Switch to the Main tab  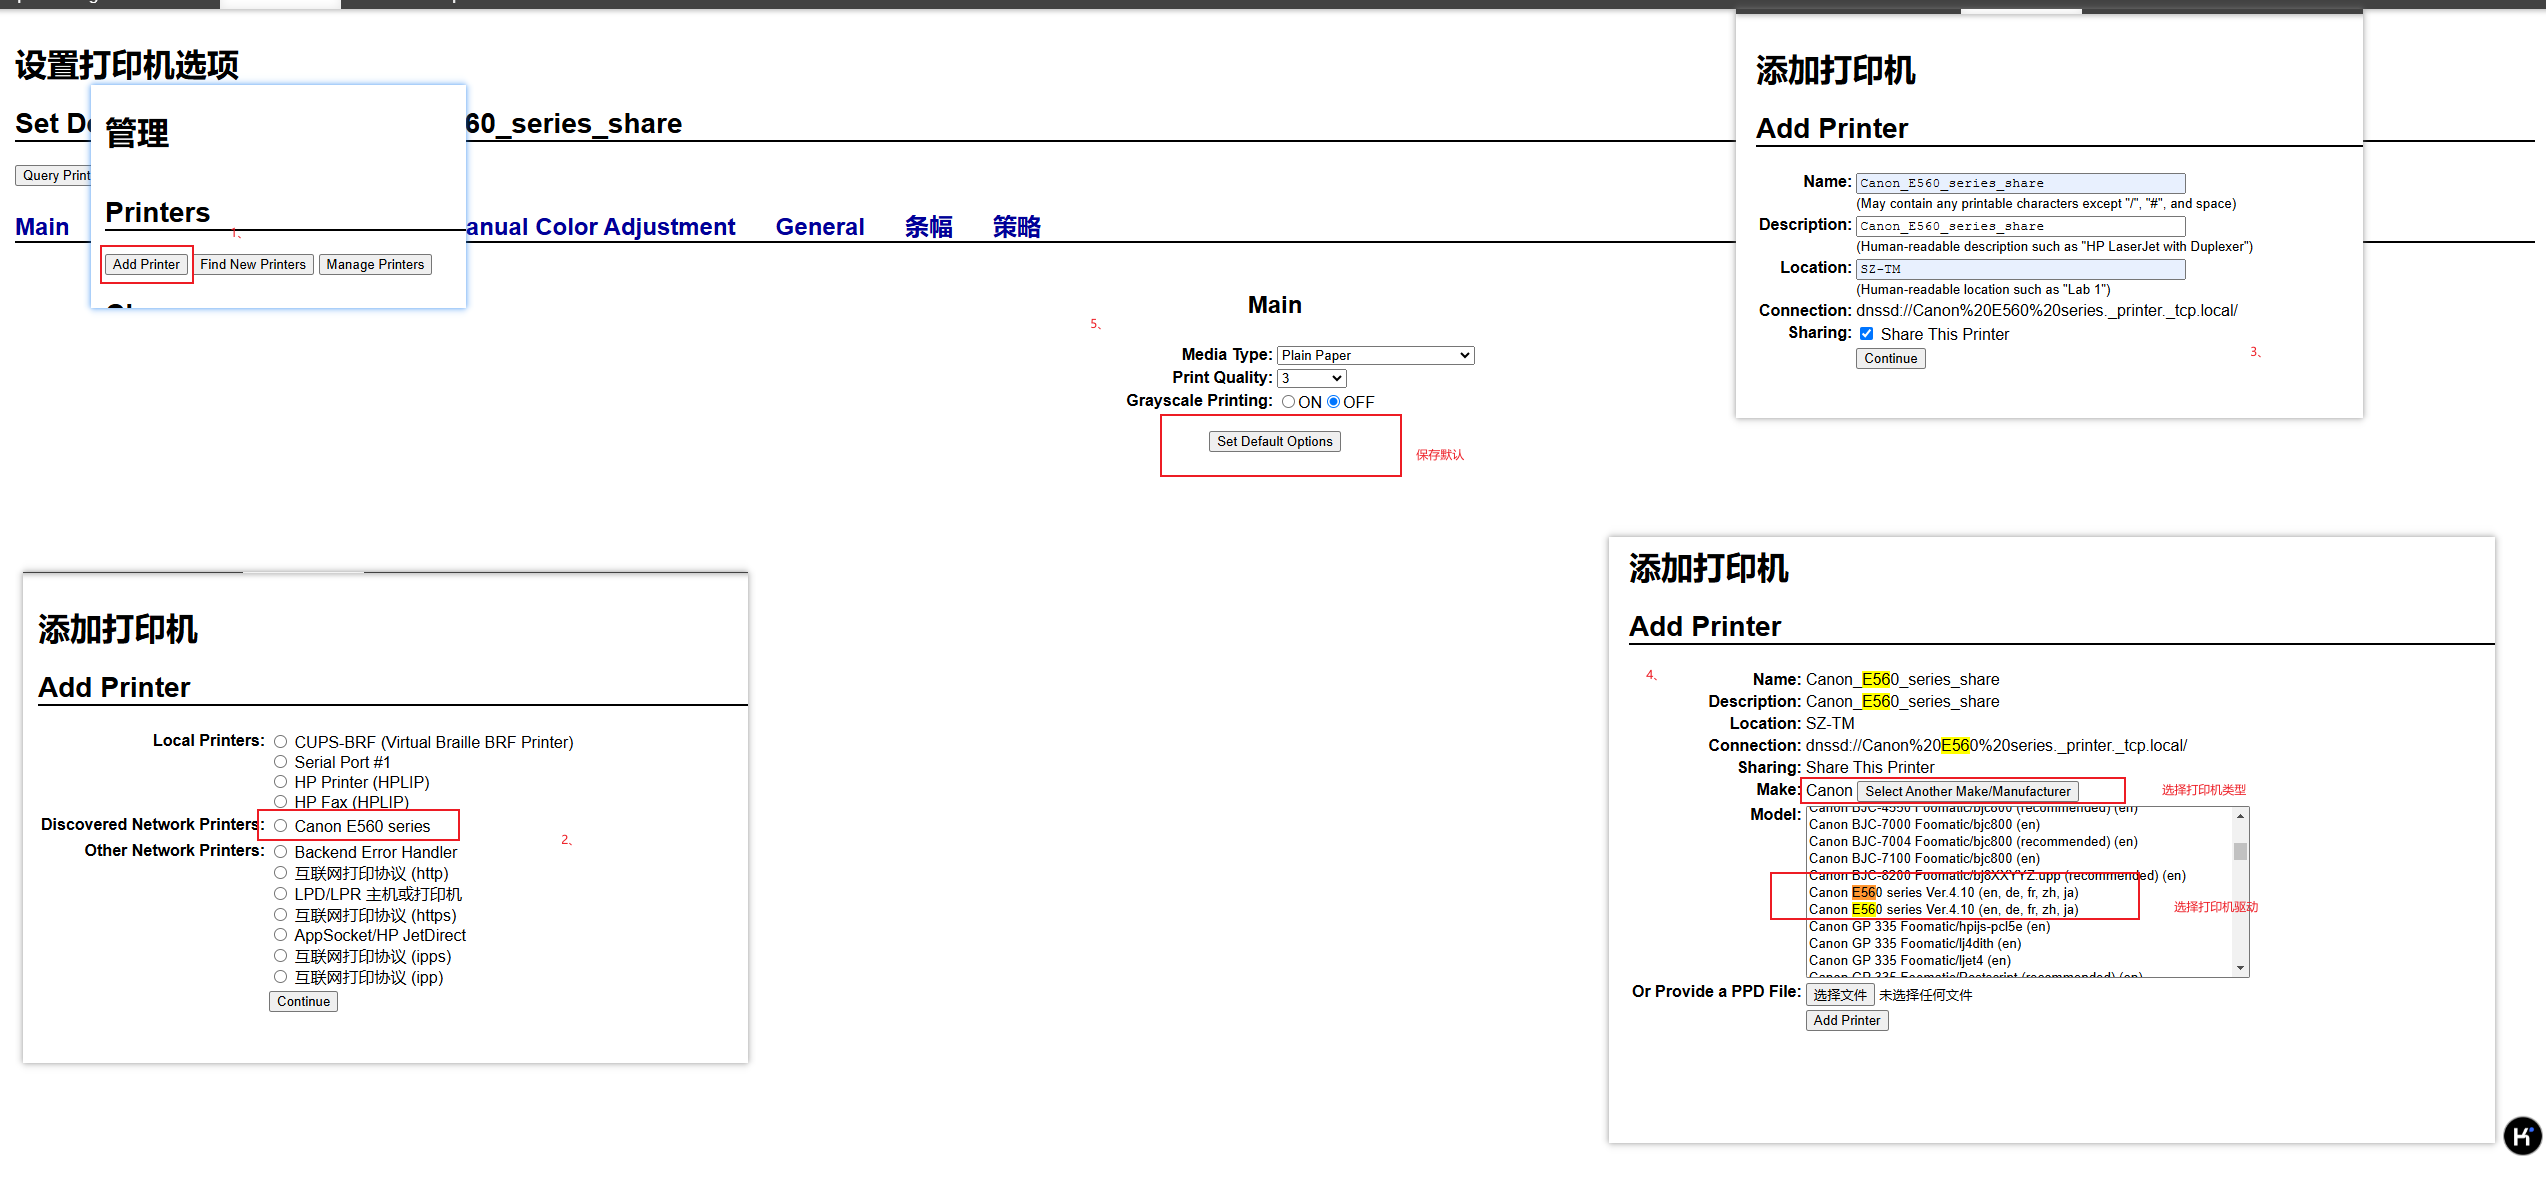pos(42,227)
